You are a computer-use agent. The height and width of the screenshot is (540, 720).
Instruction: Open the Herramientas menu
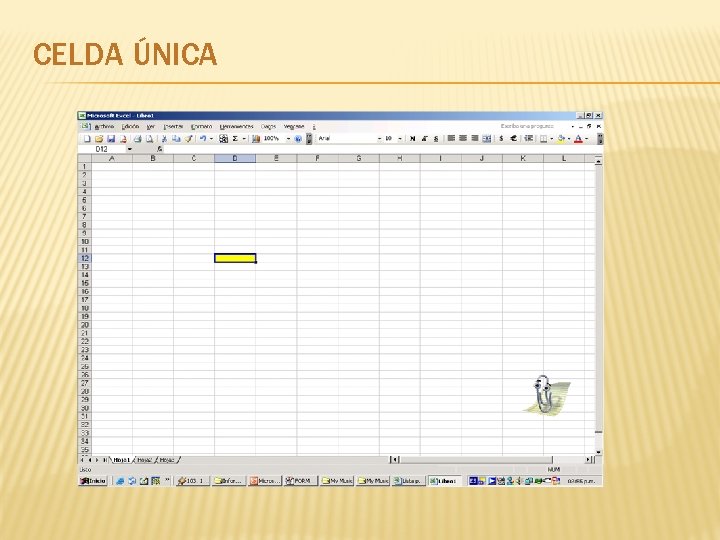coord(236,126)
